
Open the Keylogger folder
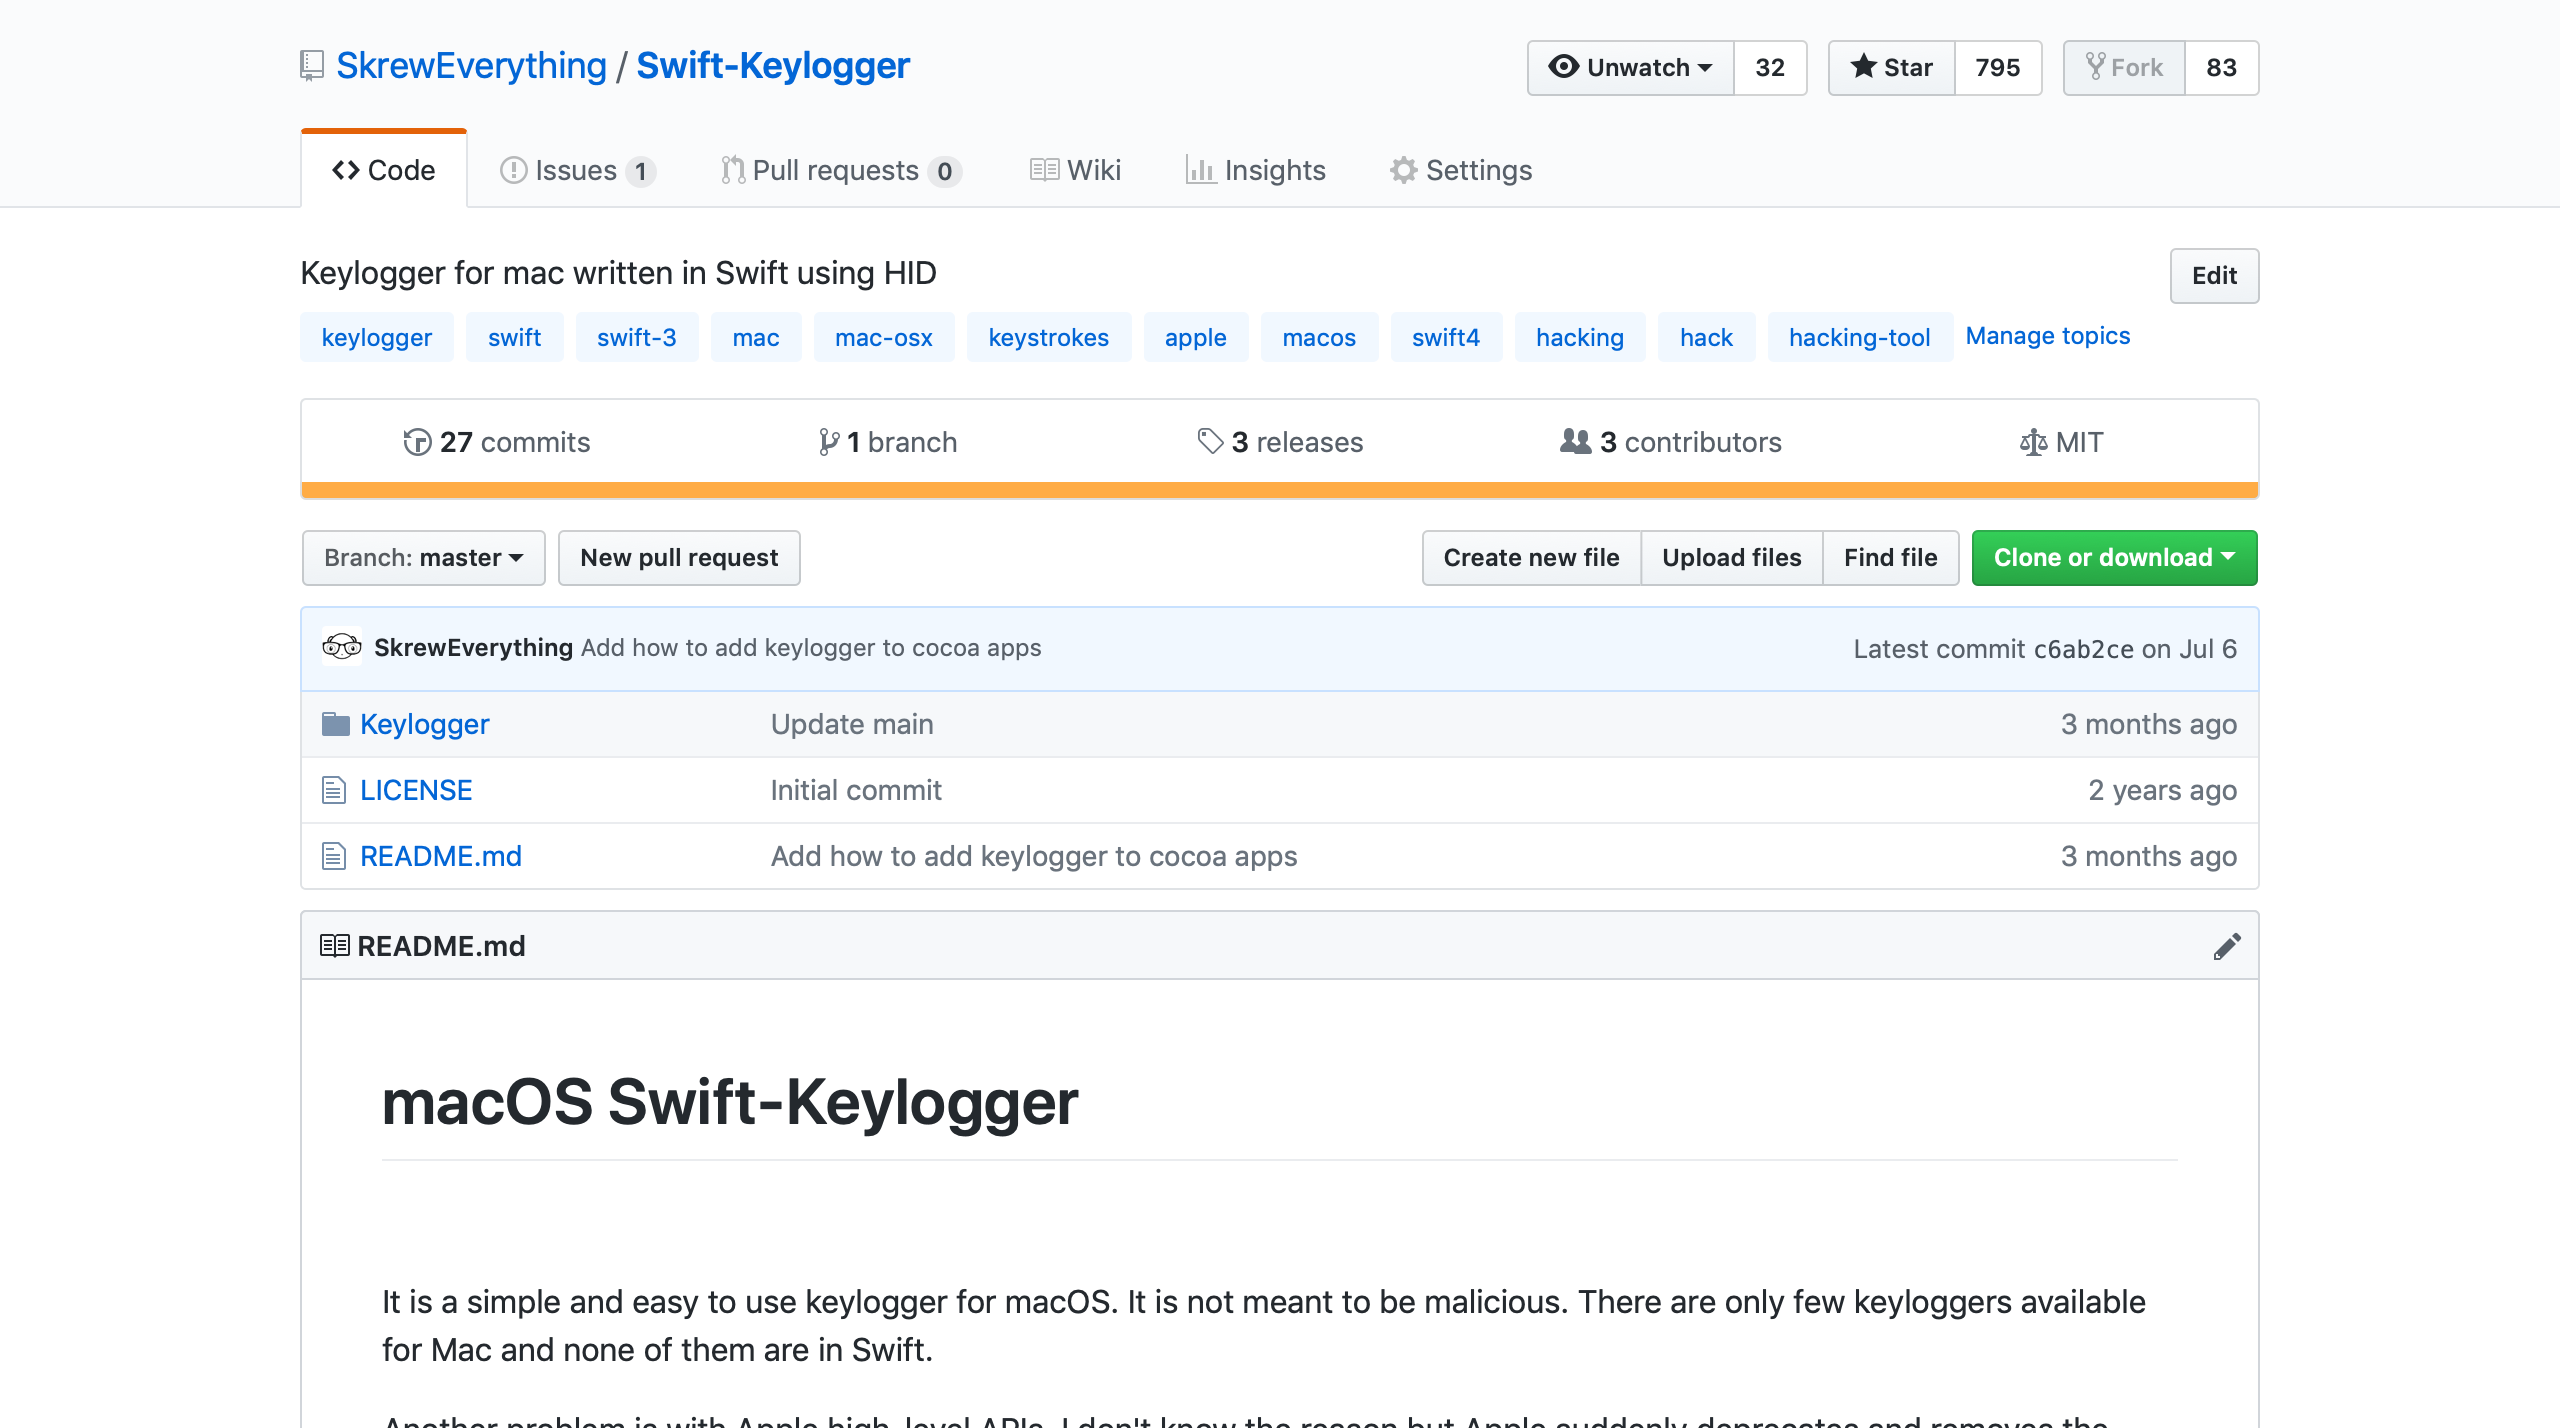point(425,724)
